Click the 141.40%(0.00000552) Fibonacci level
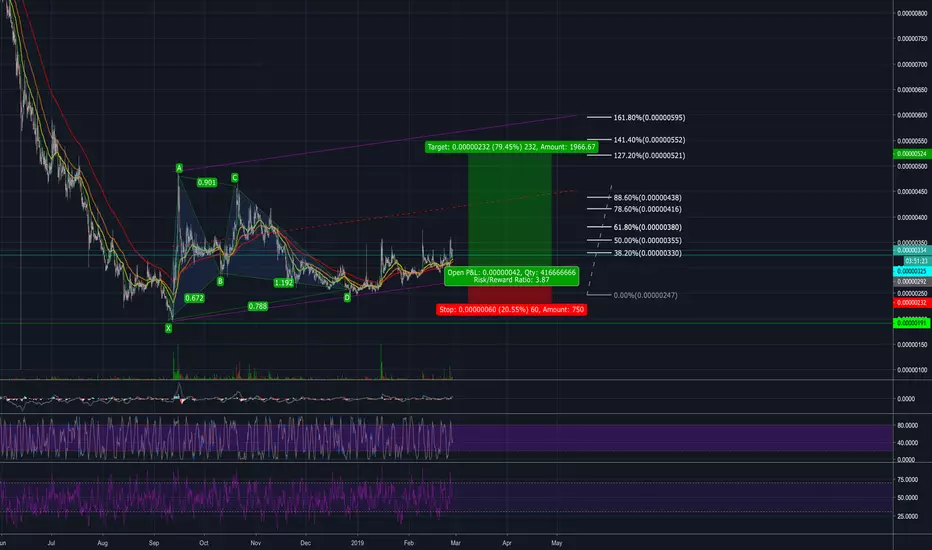Screen dimensions: 932x550 tap(649, 140)
